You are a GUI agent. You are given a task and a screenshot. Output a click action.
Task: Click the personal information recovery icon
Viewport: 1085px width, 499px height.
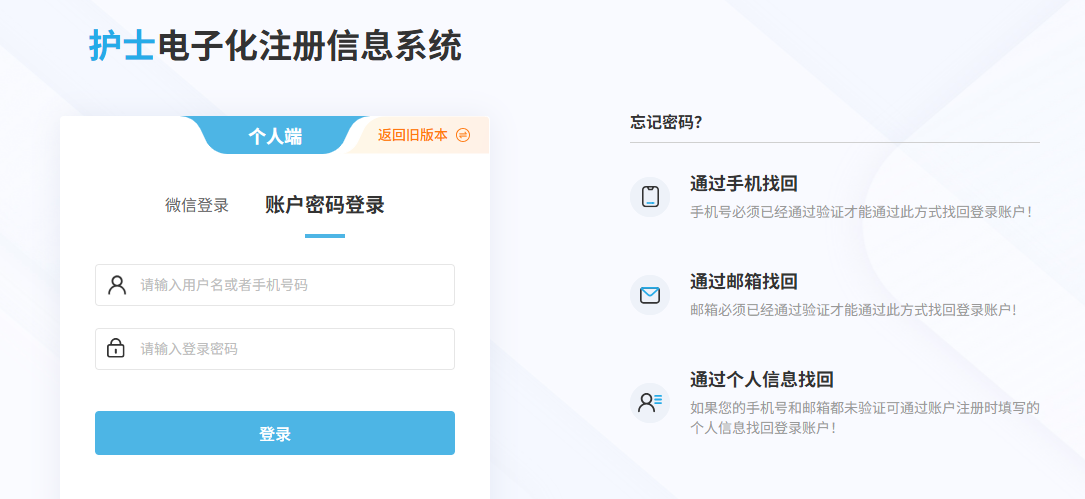tap(650, 402)
